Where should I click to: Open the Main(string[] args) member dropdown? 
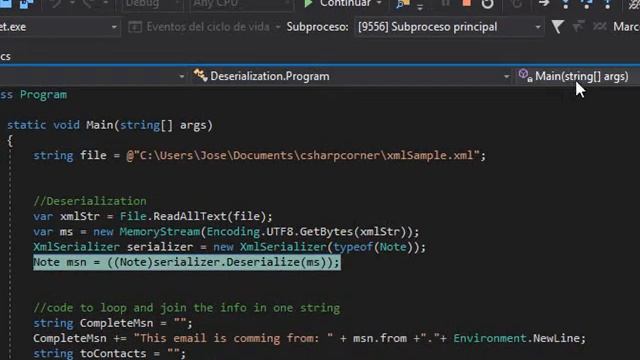coord(581,76)
